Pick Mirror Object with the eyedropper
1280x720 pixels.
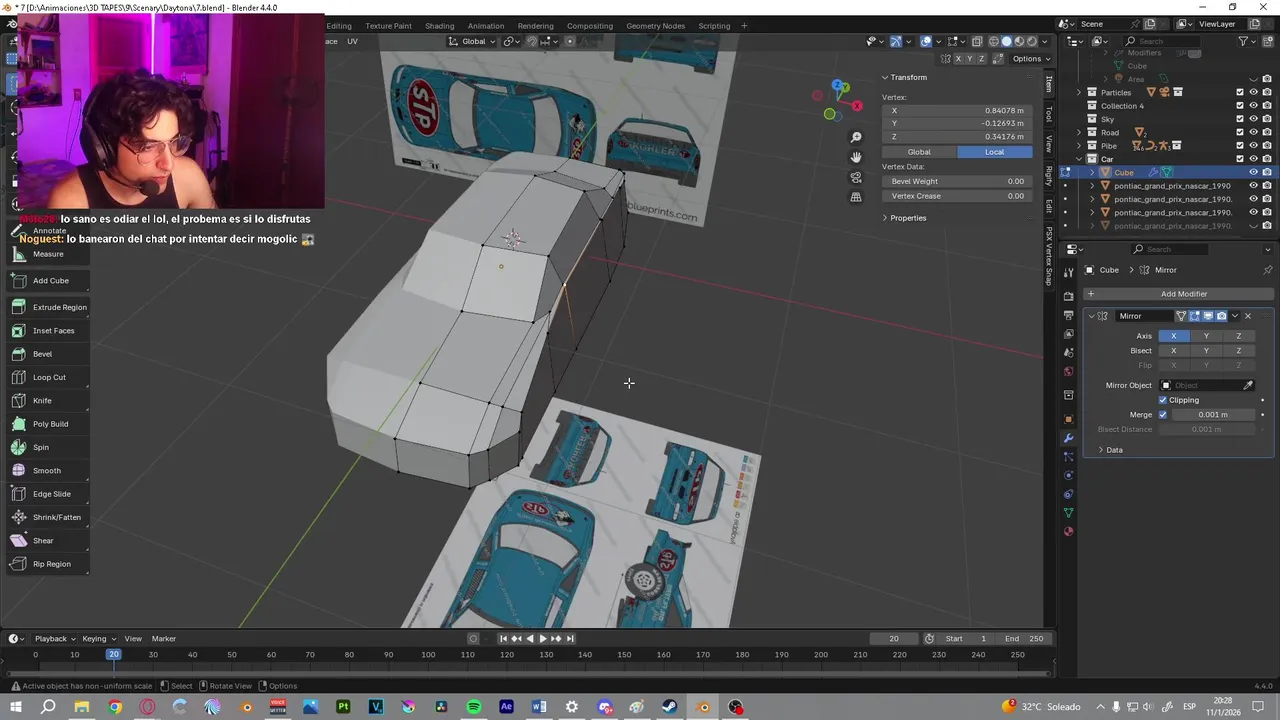point(1248,385)
